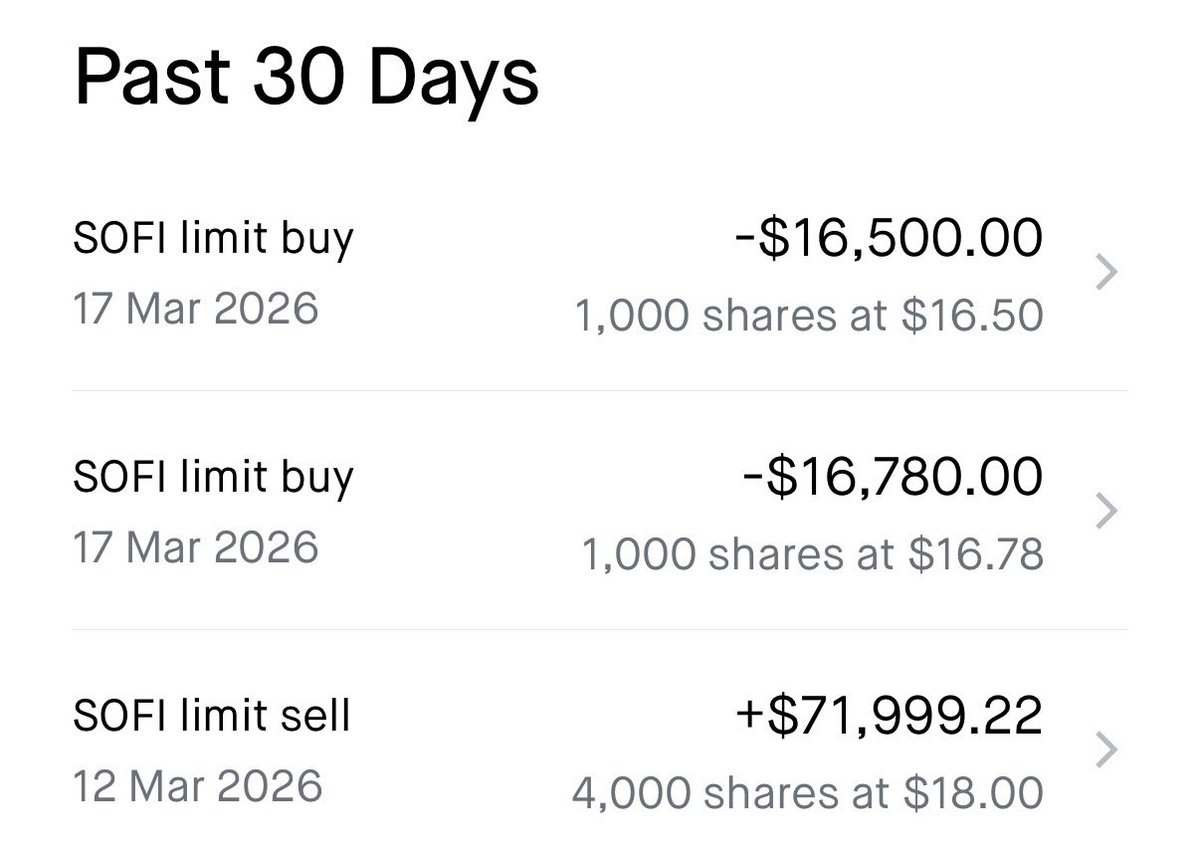1200x858 pixels.
Task: Open details chevron for the $71,999.22 sell
Action: coord(1107,749)
